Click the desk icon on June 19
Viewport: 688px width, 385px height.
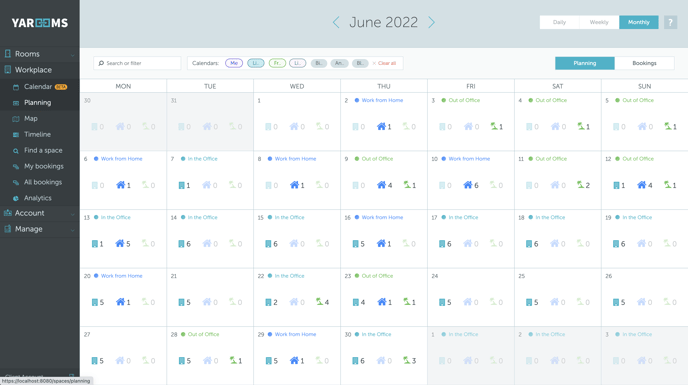[616, 244]
